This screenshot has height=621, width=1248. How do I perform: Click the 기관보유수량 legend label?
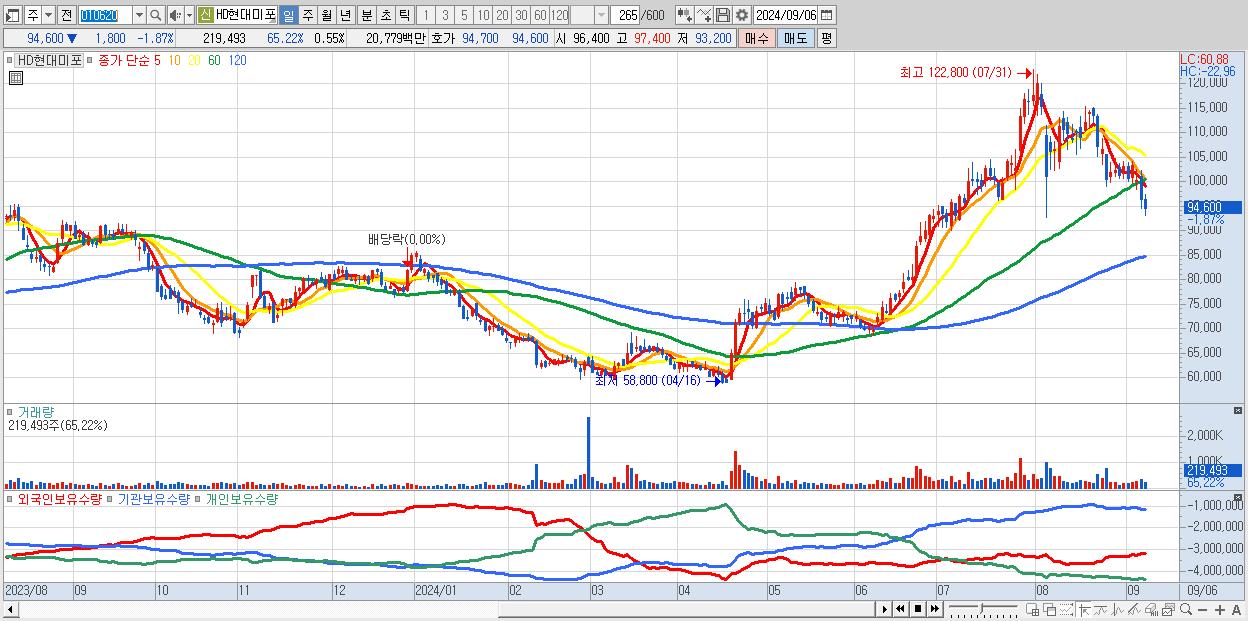(152, 498)
